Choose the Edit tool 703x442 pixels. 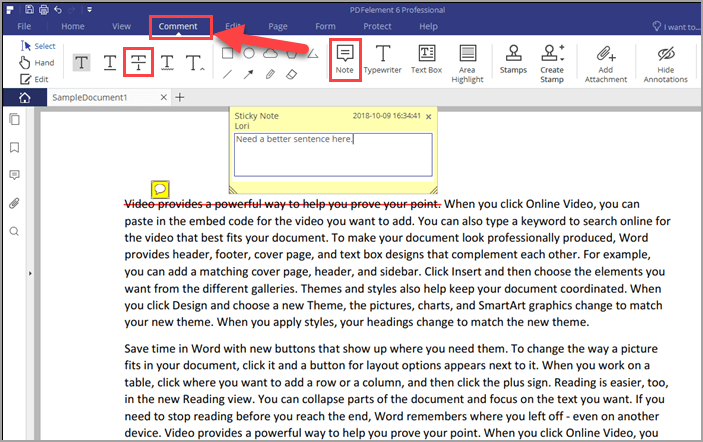tap(34, 79)
